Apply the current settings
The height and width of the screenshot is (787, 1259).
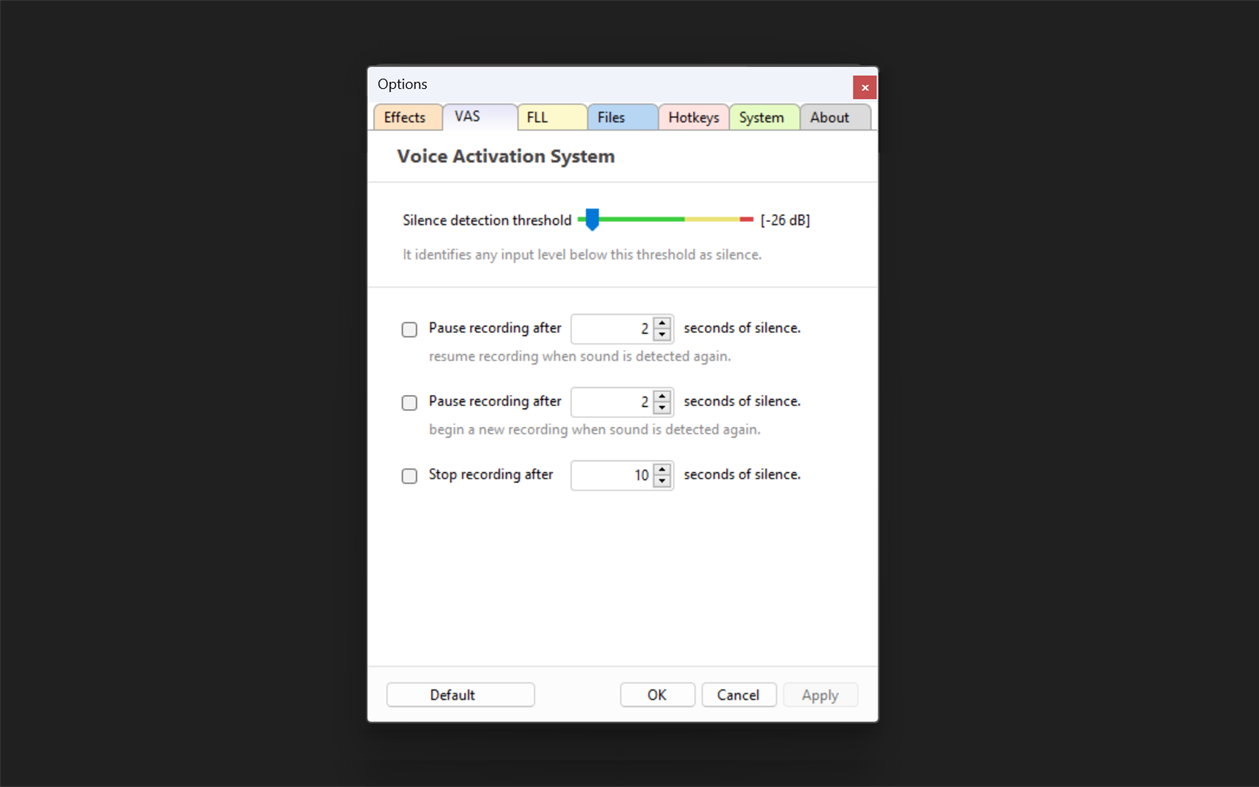click(x=820, y=694)
